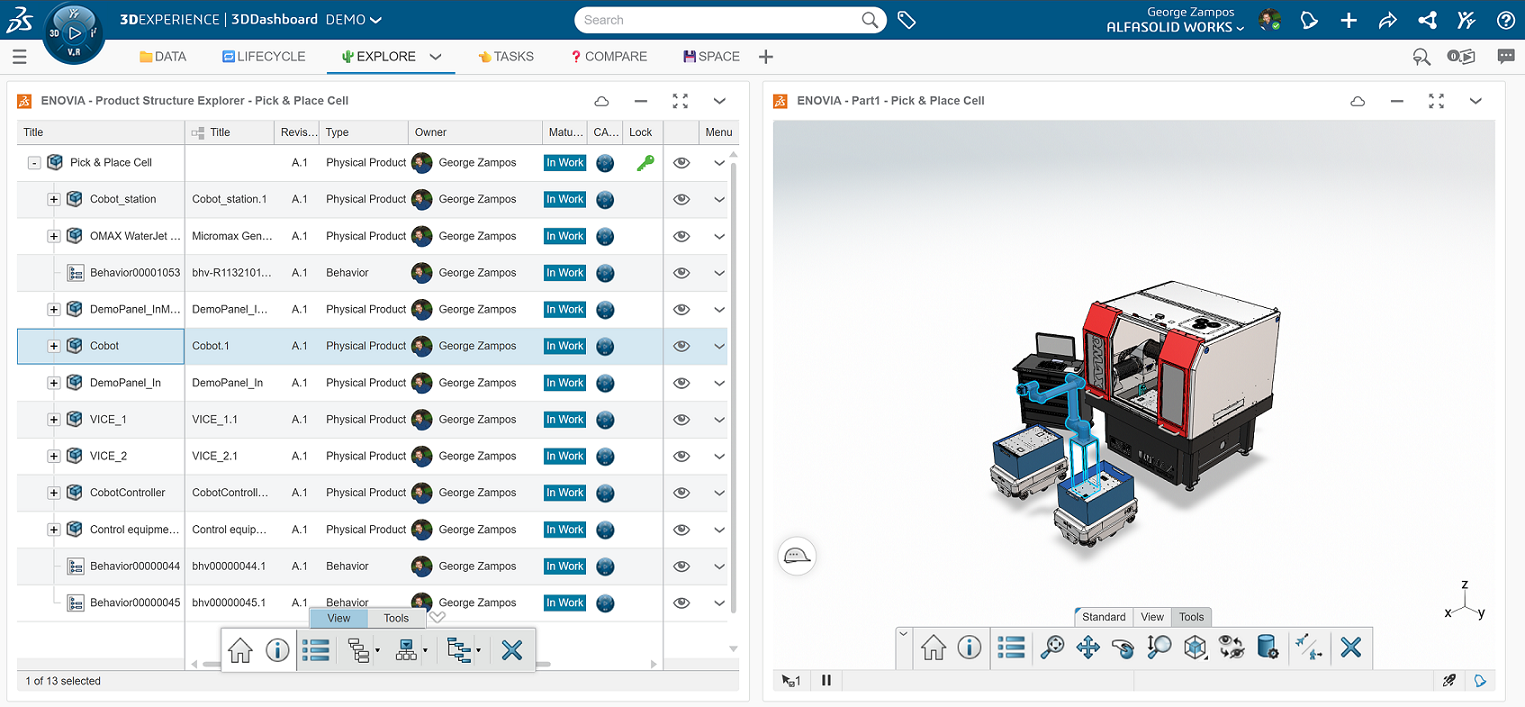Click the green lock key icon
The image size is (1525, 707).
coord(645,163)
